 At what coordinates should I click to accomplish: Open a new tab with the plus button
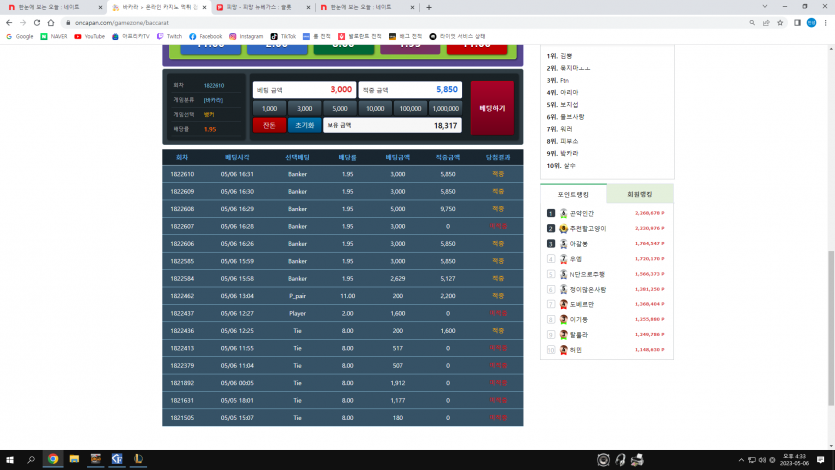[429, 7]
